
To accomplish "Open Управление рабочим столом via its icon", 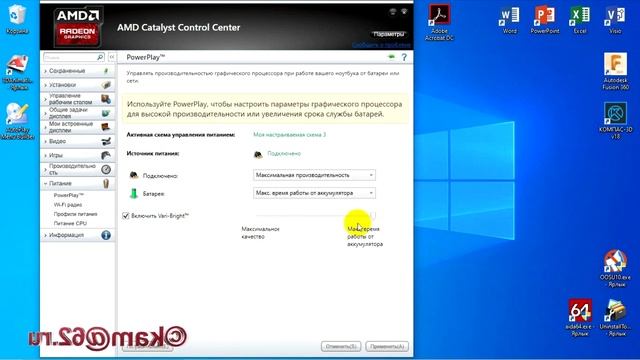I will coord(106,99).
